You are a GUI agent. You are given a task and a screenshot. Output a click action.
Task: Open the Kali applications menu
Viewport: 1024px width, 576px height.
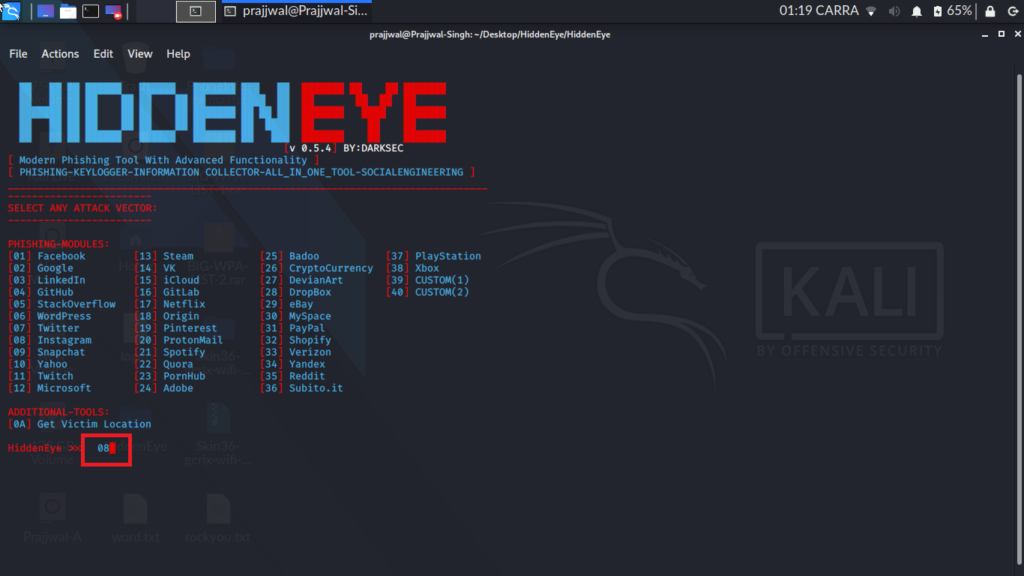(x=11, y=10)
